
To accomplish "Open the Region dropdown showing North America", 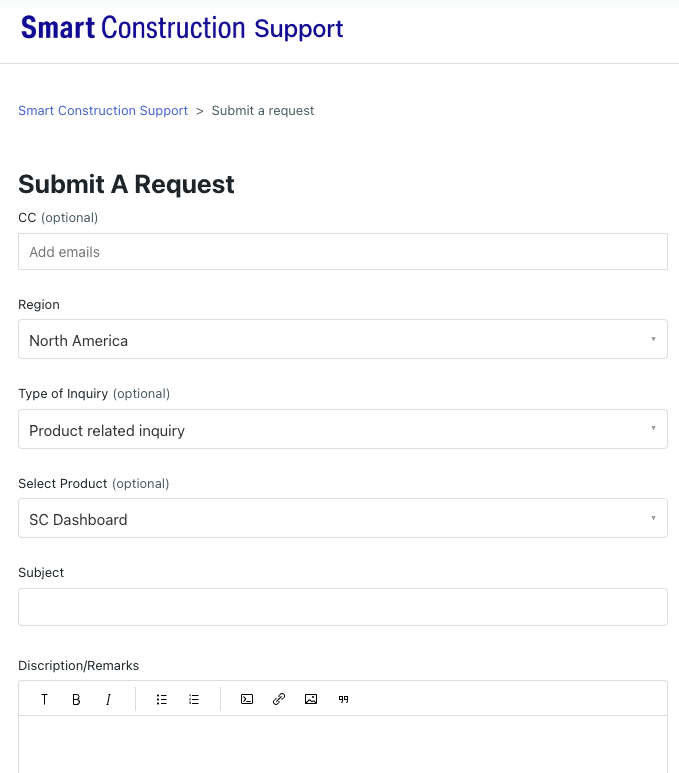I will (343, 339).
